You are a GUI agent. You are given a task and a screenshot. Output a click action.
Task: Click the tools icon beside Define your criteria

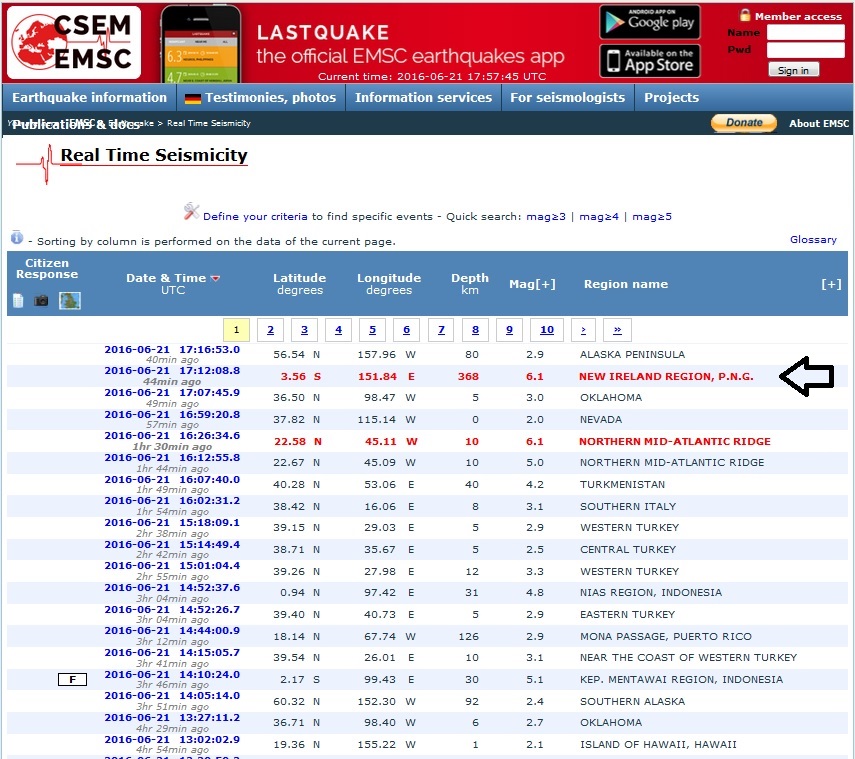[191, 211]
